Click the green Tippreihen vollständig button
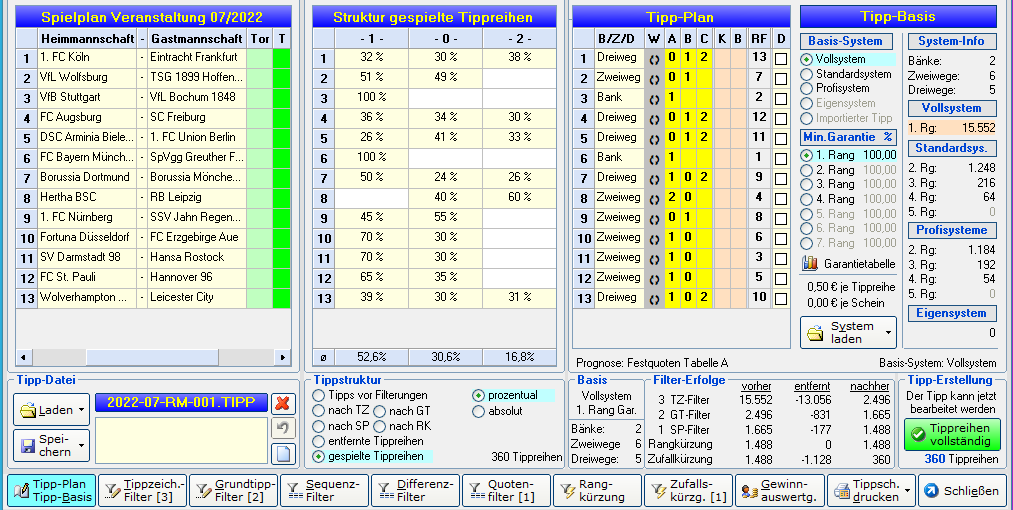 pyautogui.click(x=952, y=434)
